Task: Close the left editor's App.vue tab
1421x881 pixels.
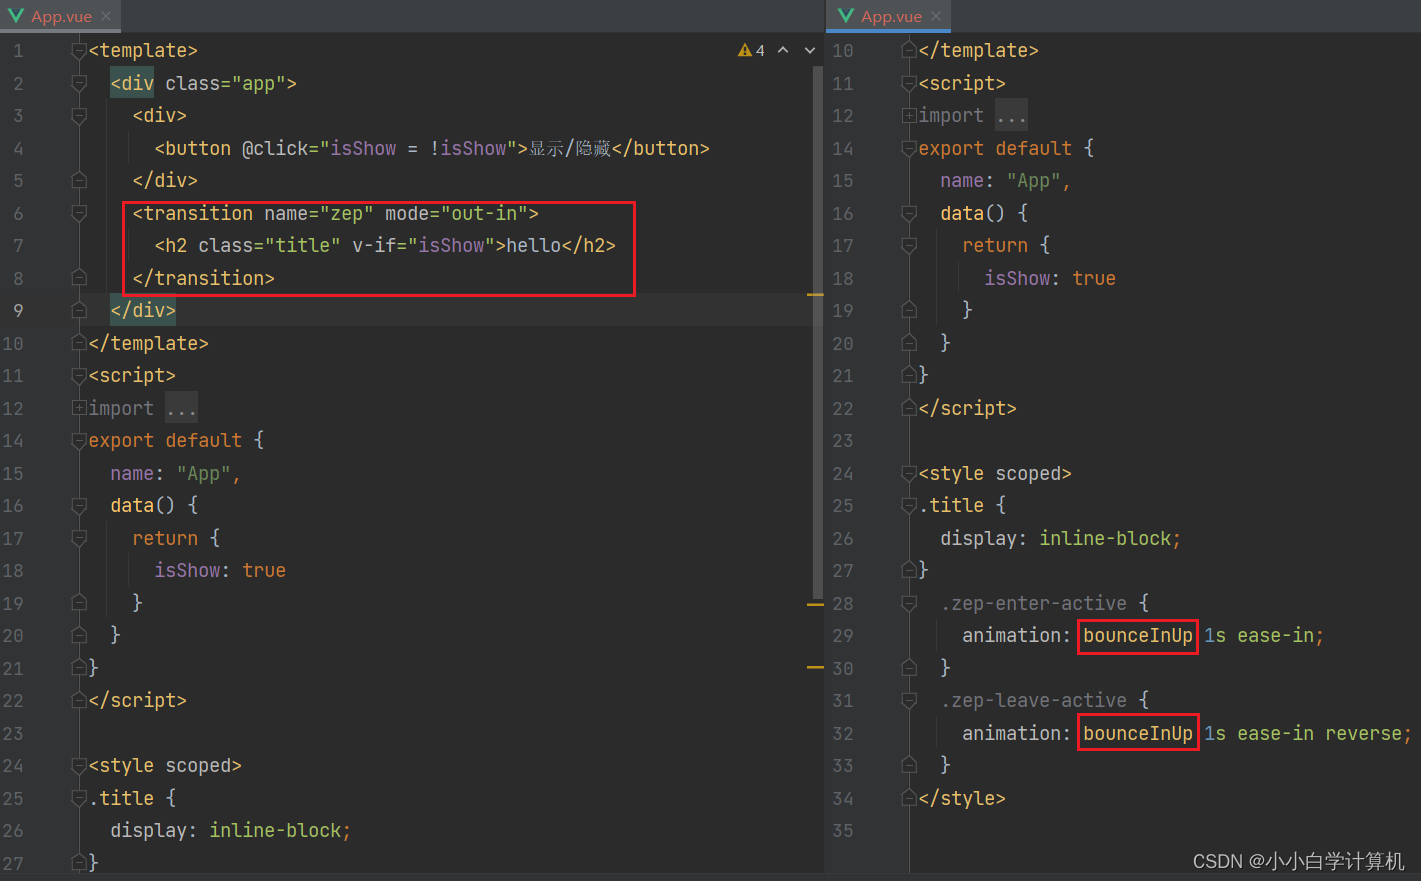Action: (106, 16)
